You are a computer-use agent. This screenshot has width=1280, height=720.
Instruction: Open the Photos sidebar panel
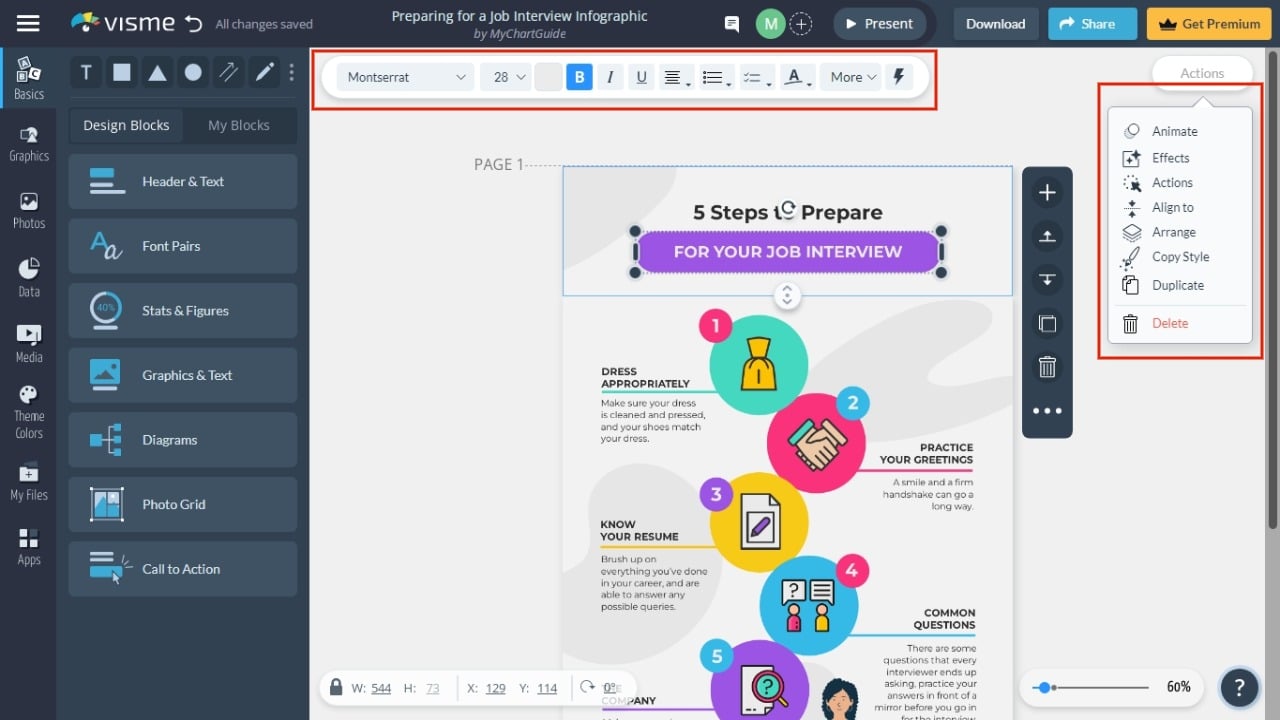(x=28, y=211)
